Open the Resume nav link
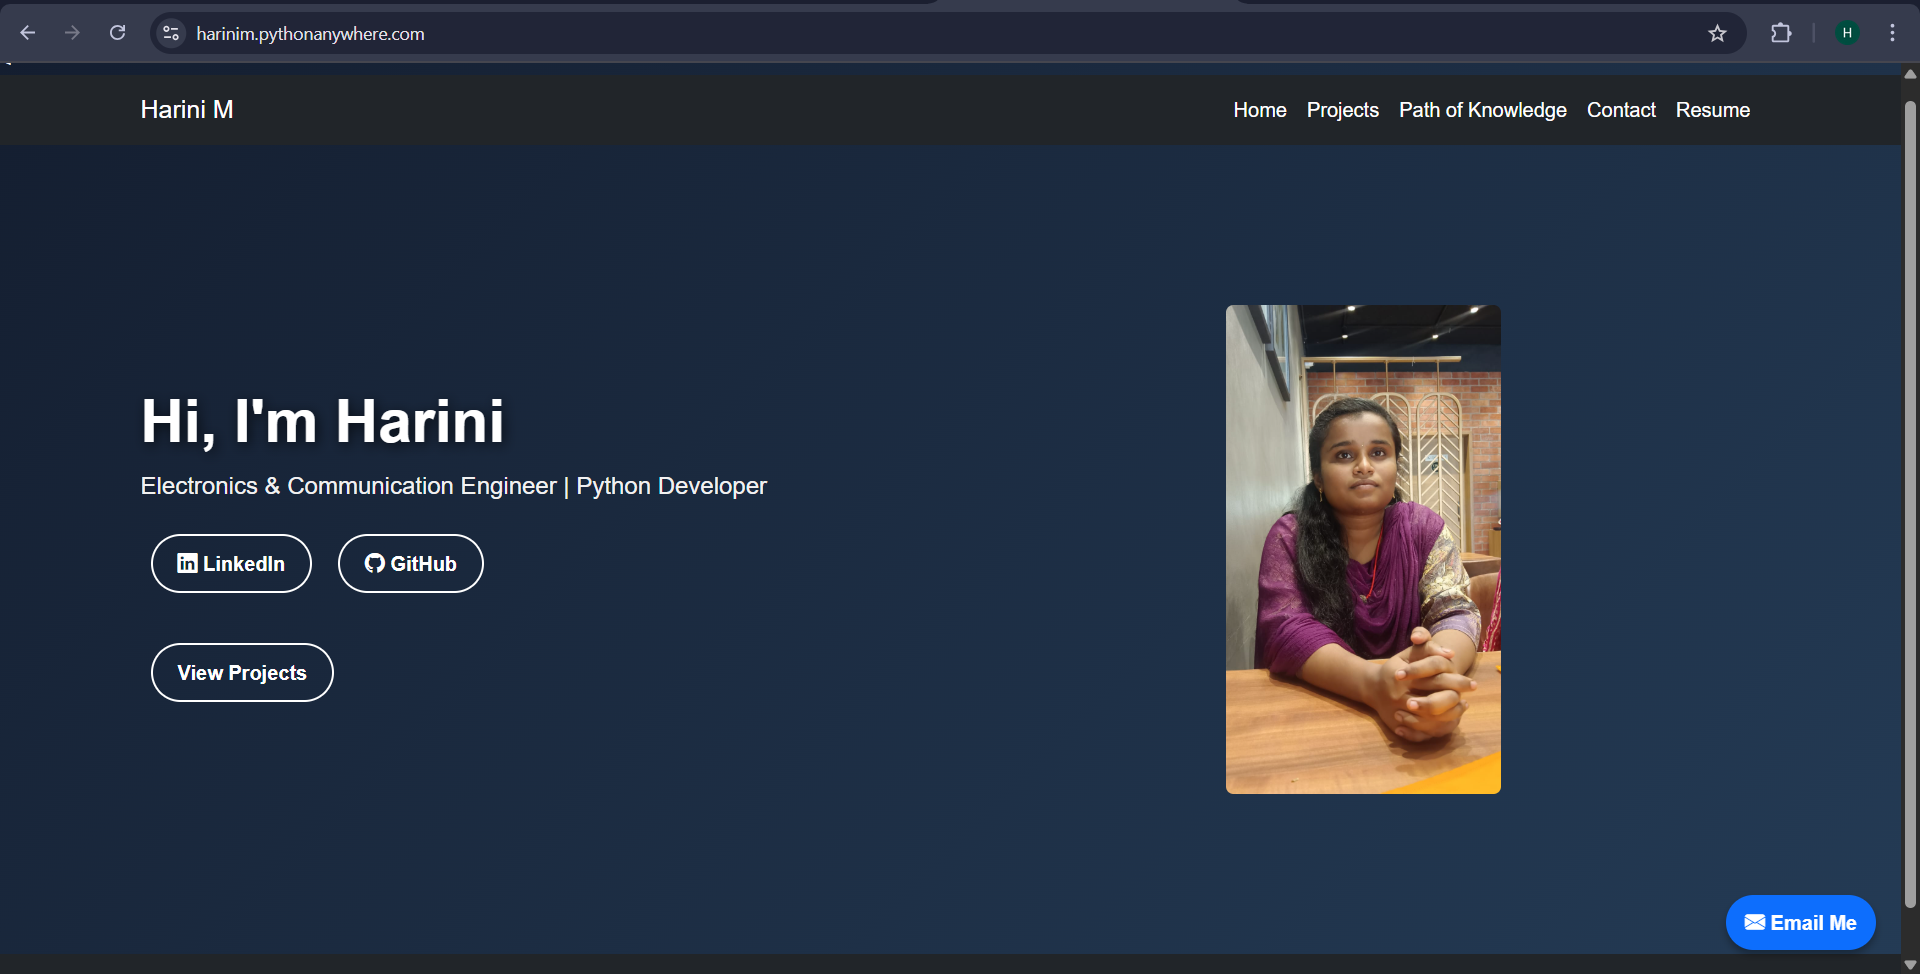1920x974 pixels. click(1712, 110)
